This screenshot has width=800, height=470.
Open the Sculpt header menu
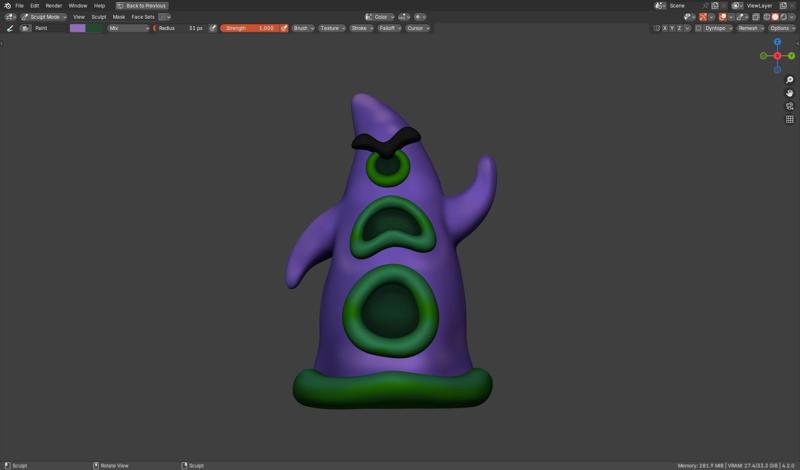(x=98, y=17)
